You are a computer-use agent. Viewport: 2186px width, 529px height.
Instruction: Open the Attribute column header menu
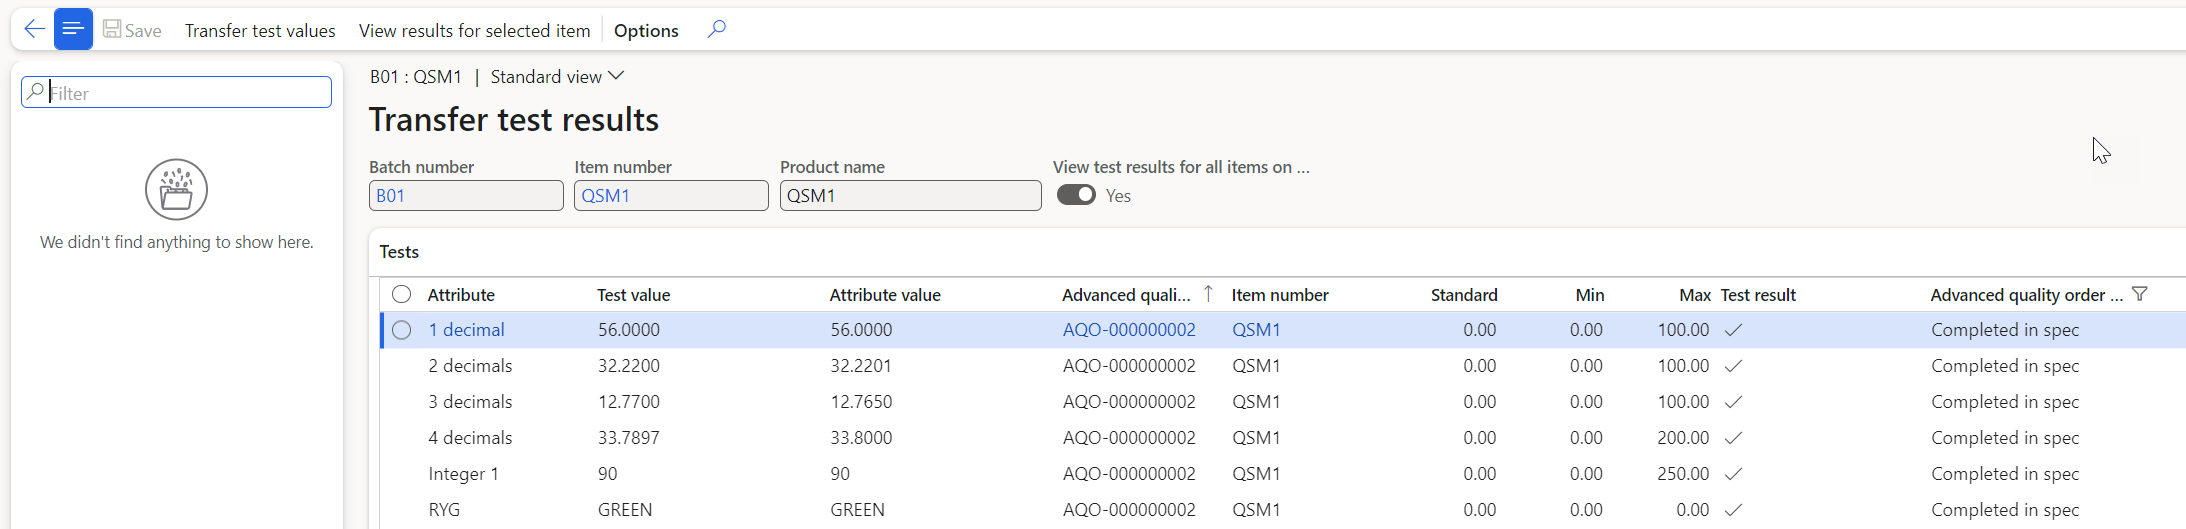[x=461, y=295]
